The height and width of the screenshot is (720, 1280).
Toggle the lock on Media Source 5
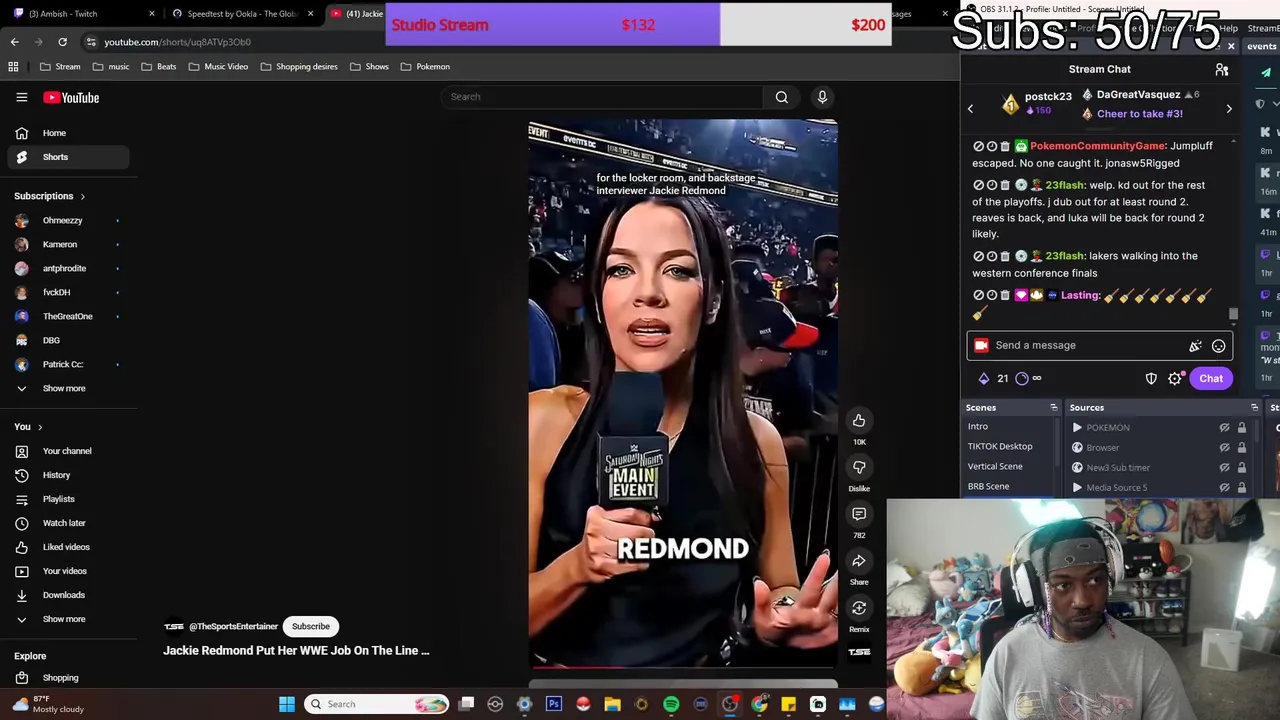1242,488
